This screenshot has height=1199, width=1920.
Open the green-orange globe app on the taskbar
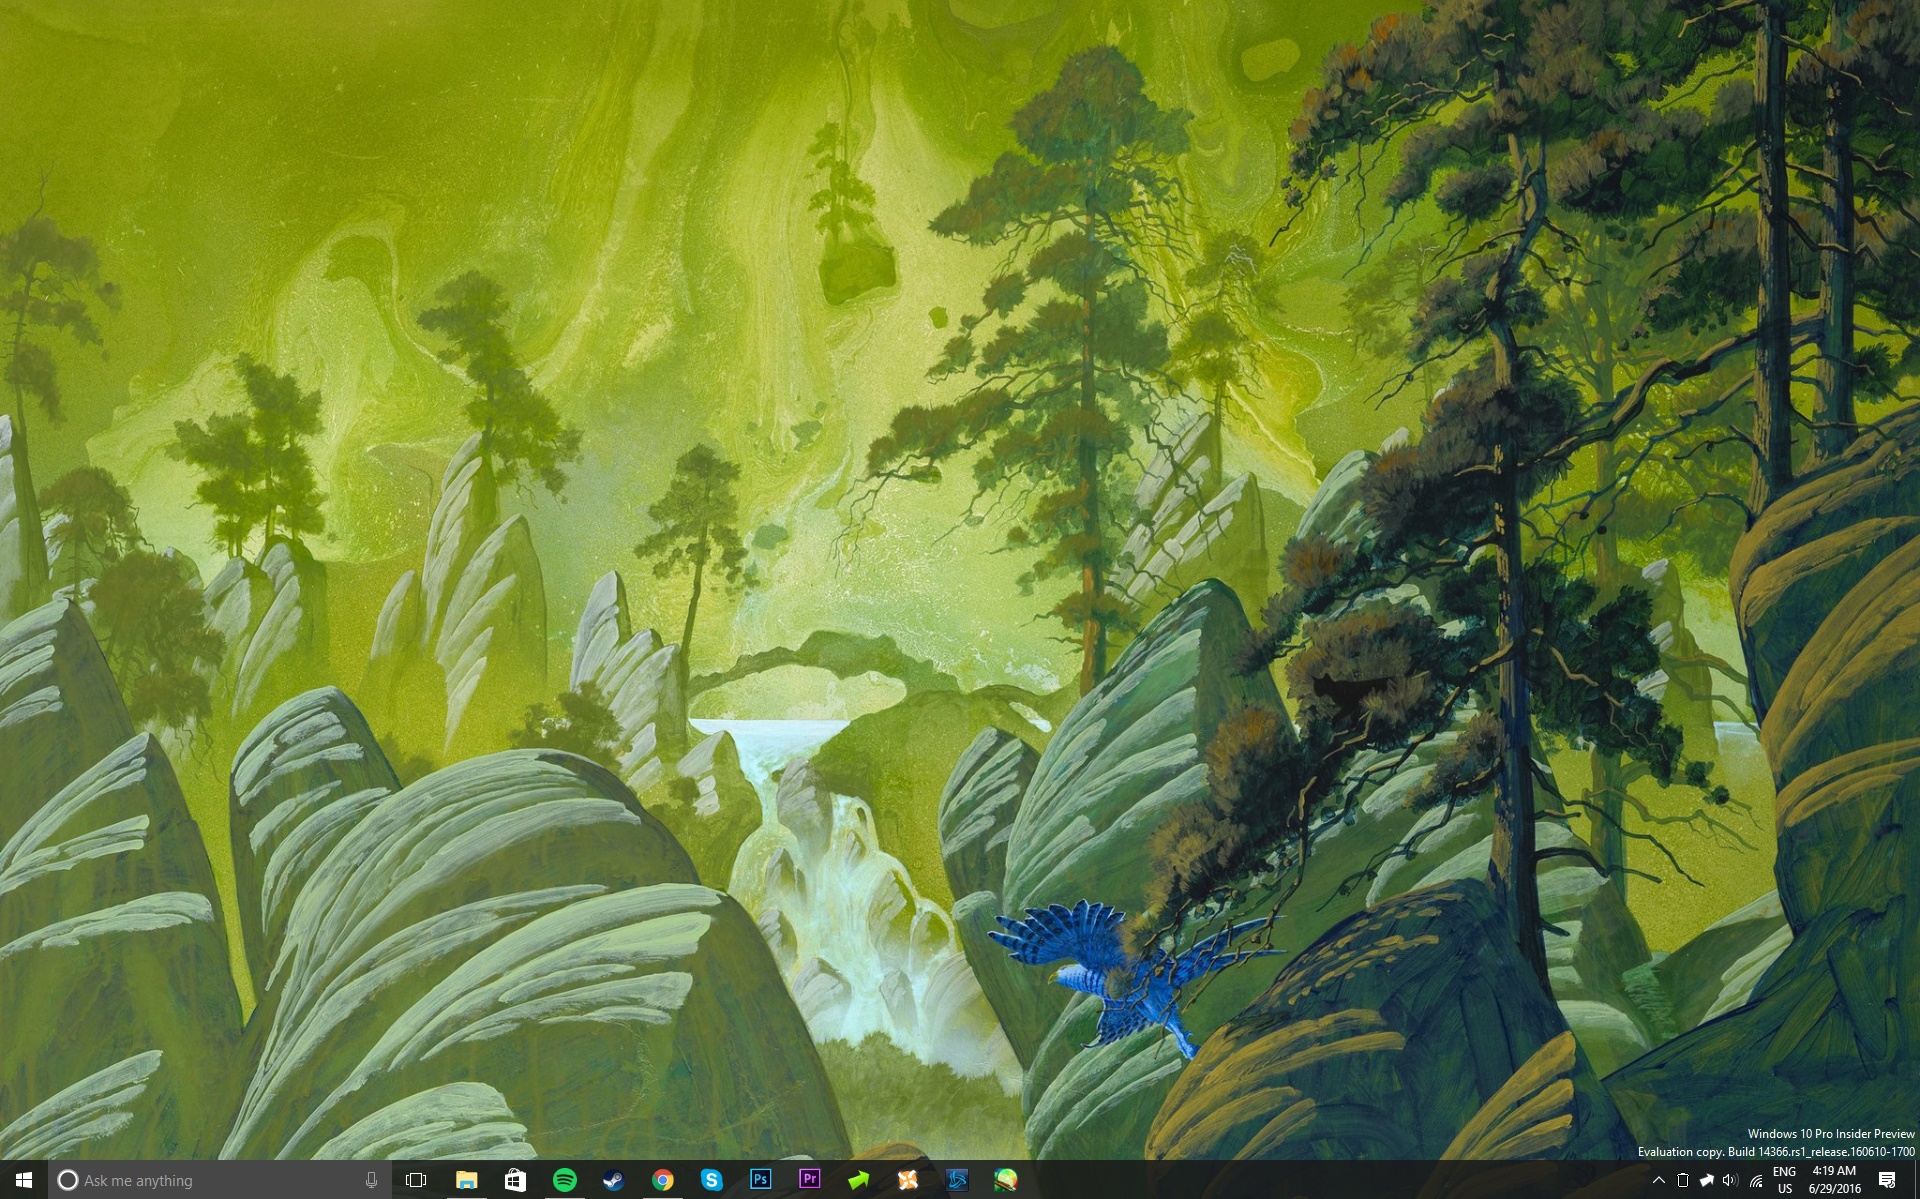[x=1005, y=1180]
